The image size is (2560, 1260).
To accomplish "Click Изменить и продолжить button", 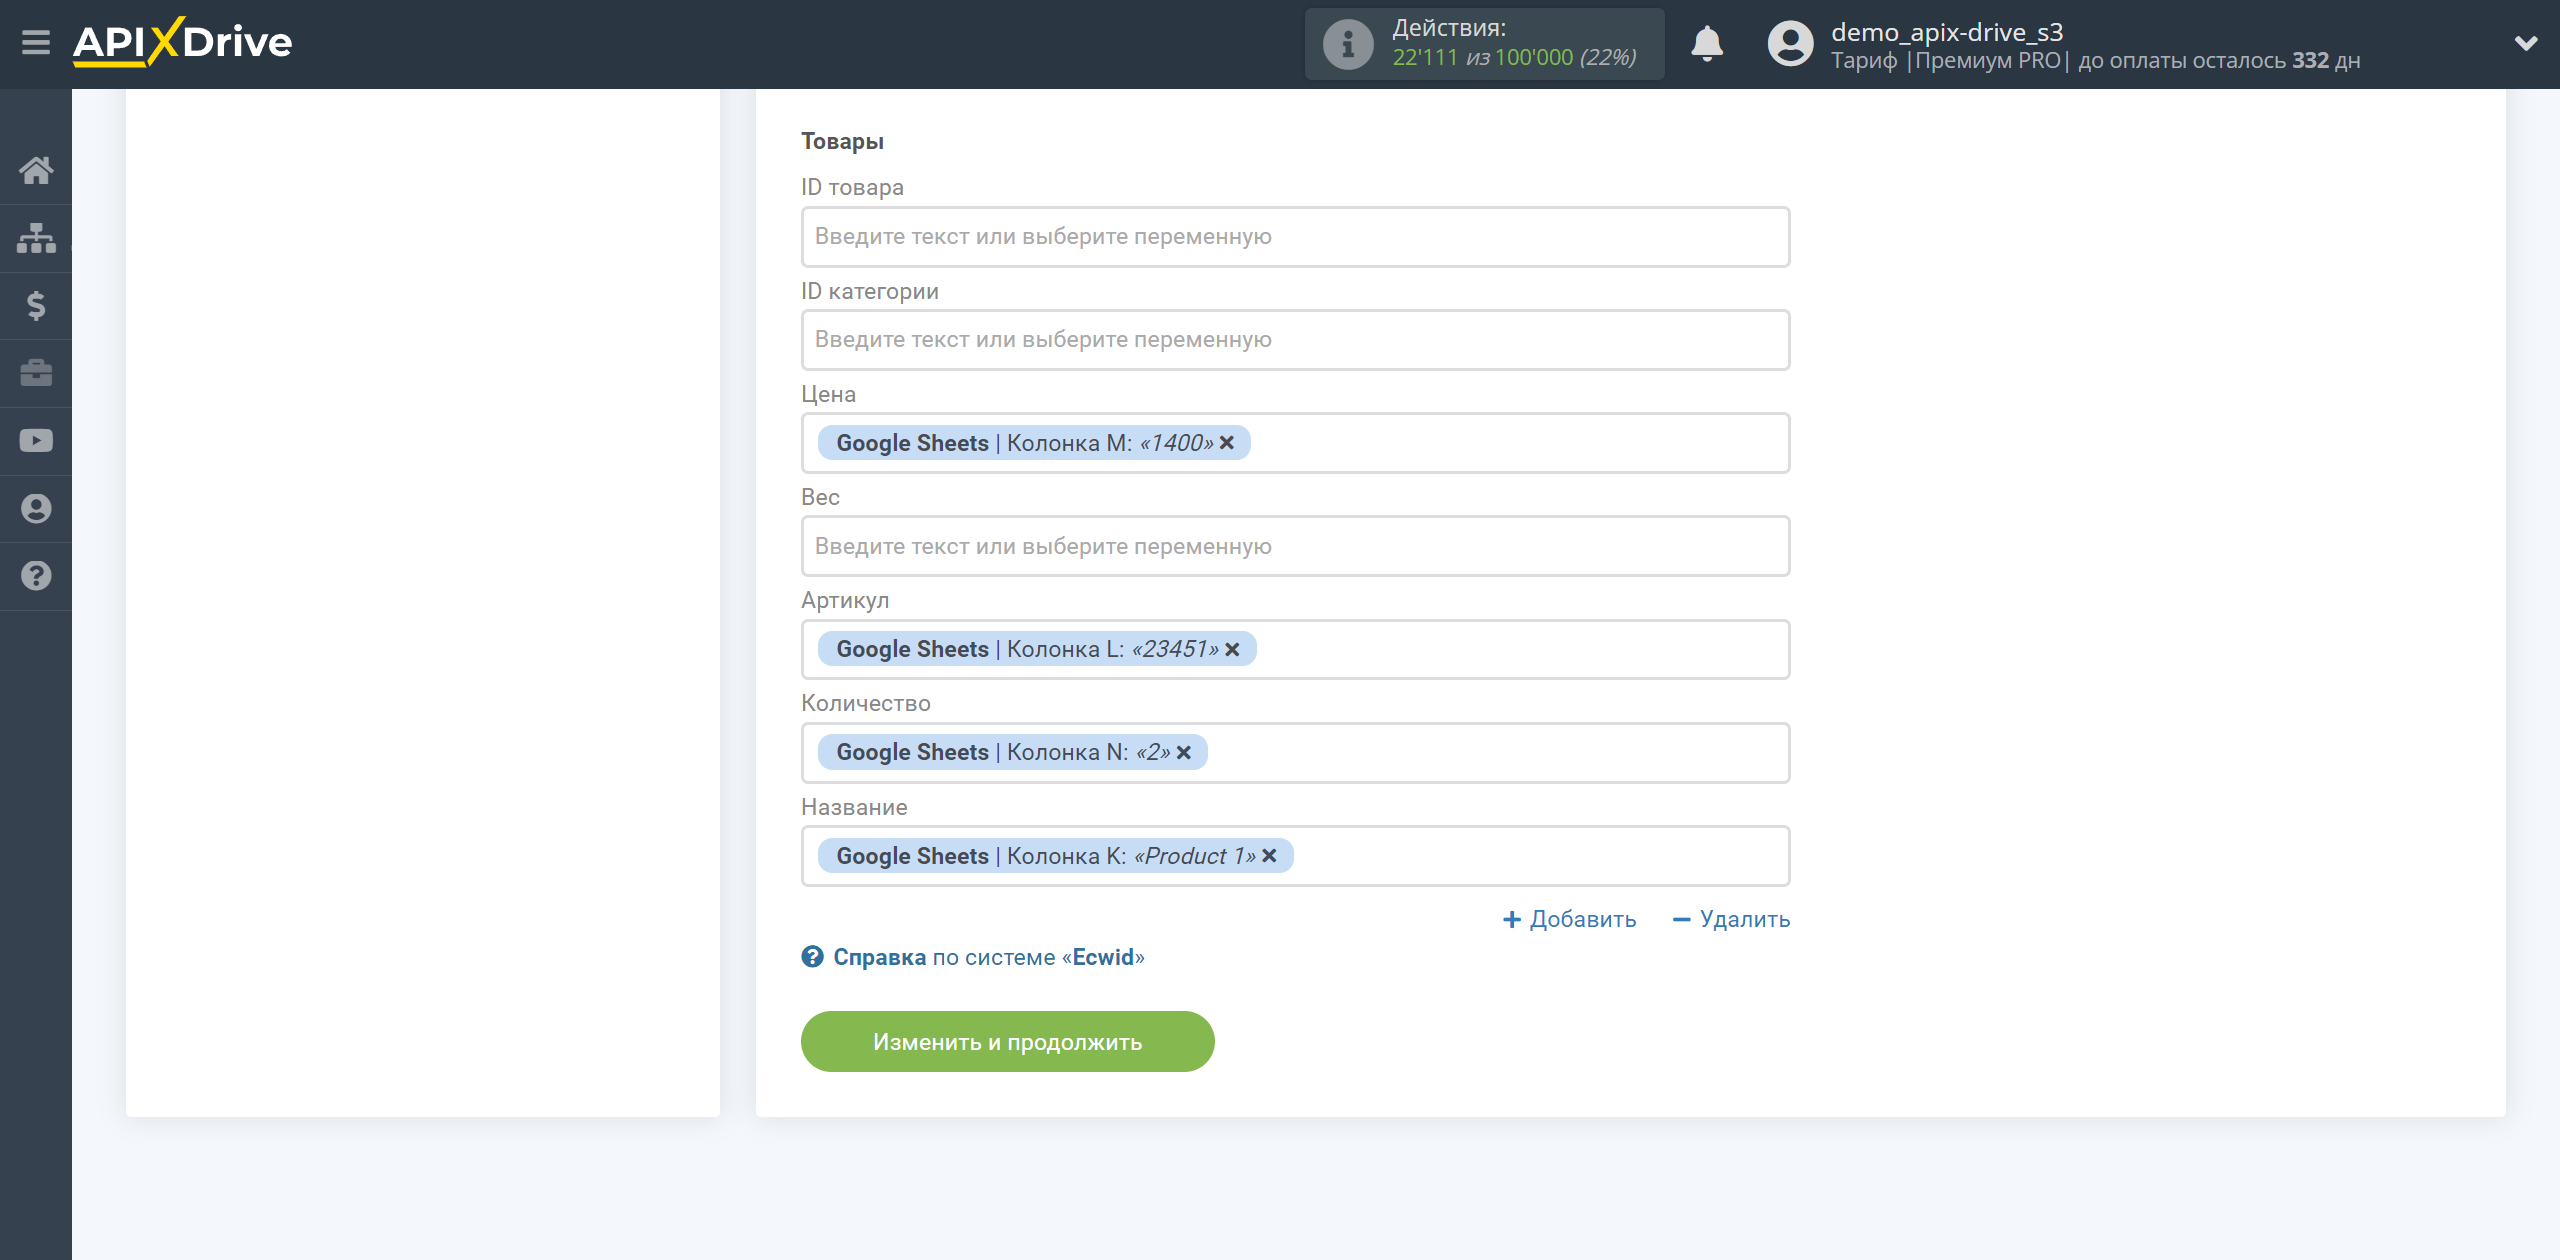I will (x=1007, y=1042).
